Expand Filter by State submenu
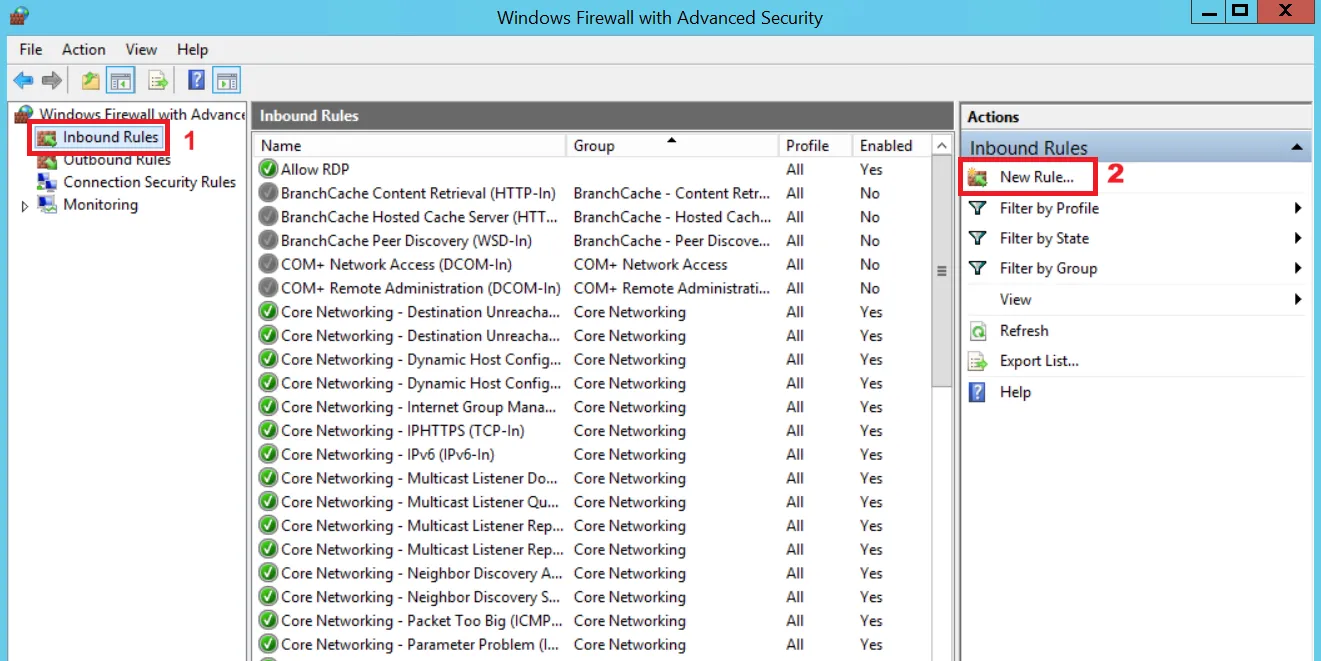 [1044, 238]
